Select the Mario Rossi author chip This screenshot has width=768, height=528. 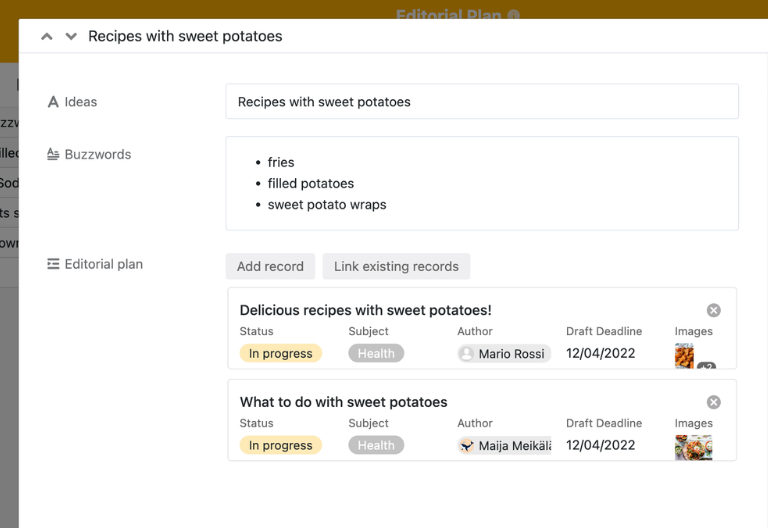coord(504,353)
